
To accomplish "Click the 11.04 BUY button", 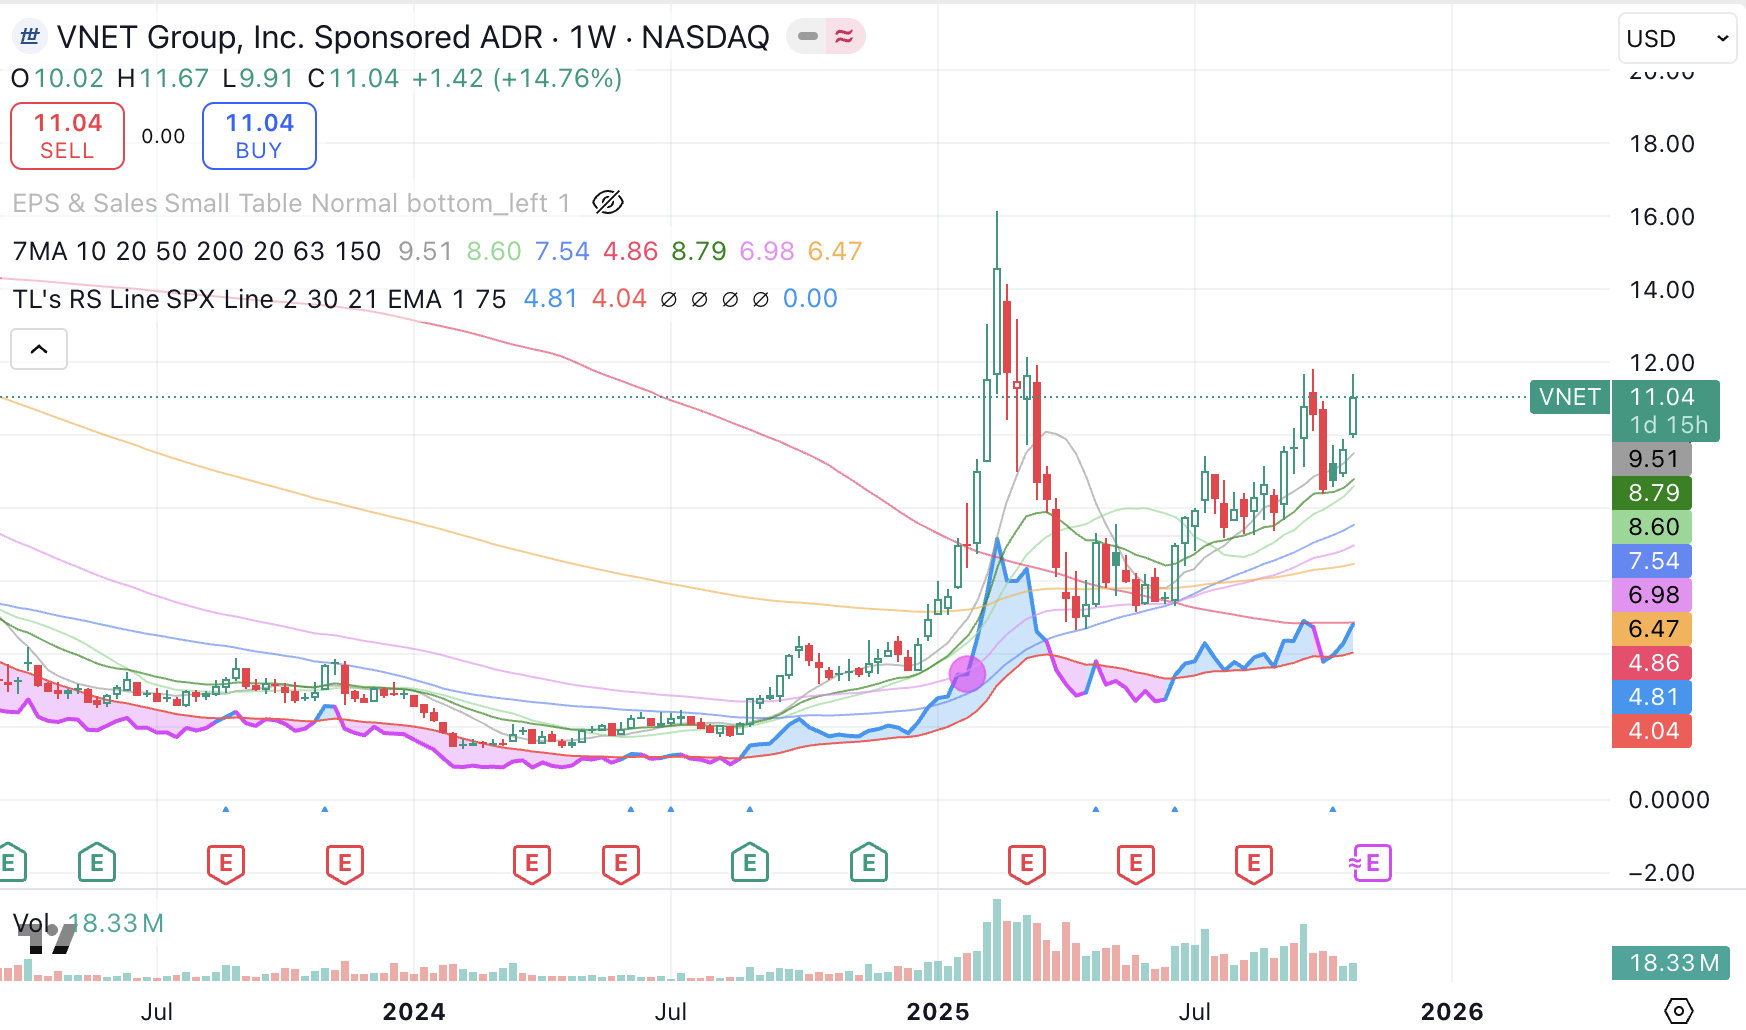I will 259,136.
